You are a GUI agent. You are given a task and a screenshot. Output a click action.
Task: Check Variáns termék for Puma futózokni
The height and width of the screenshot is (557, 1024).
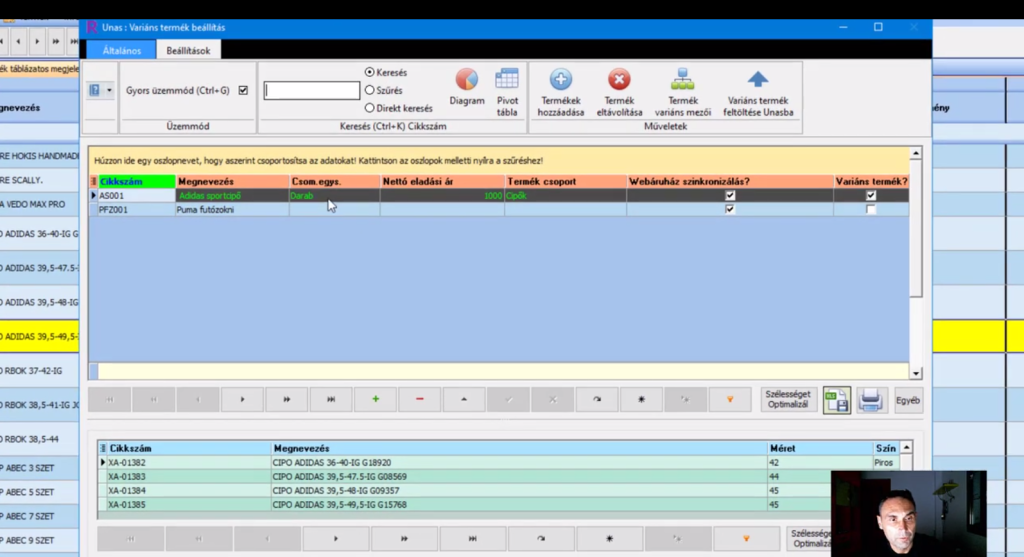coord(871,210)
